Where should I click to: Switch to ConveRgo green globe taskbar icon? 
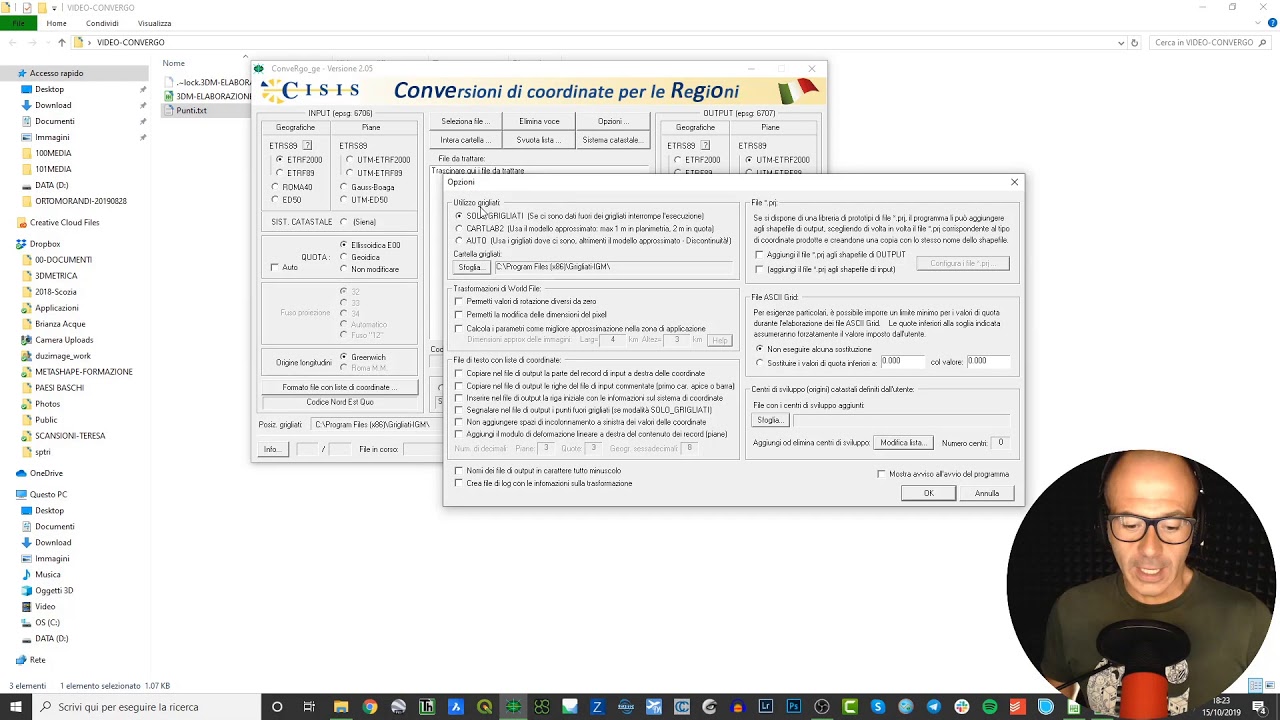513,707
